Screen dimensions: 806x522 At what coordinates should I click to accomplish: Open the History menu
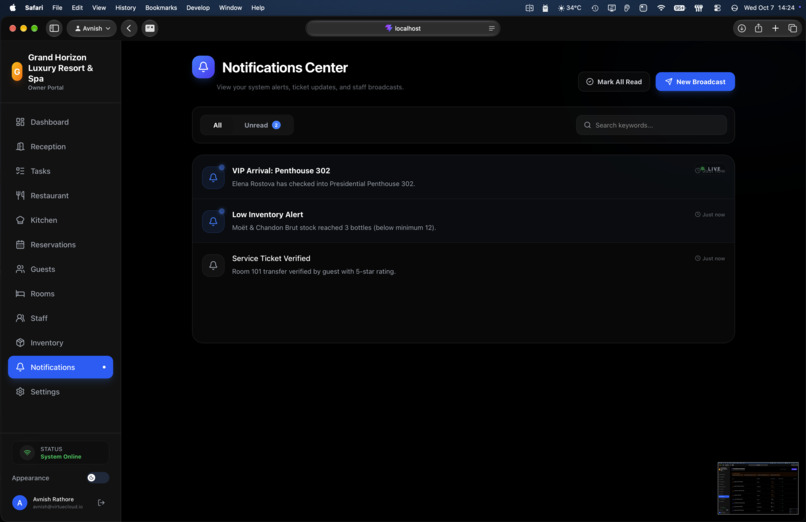click(125, 8)
